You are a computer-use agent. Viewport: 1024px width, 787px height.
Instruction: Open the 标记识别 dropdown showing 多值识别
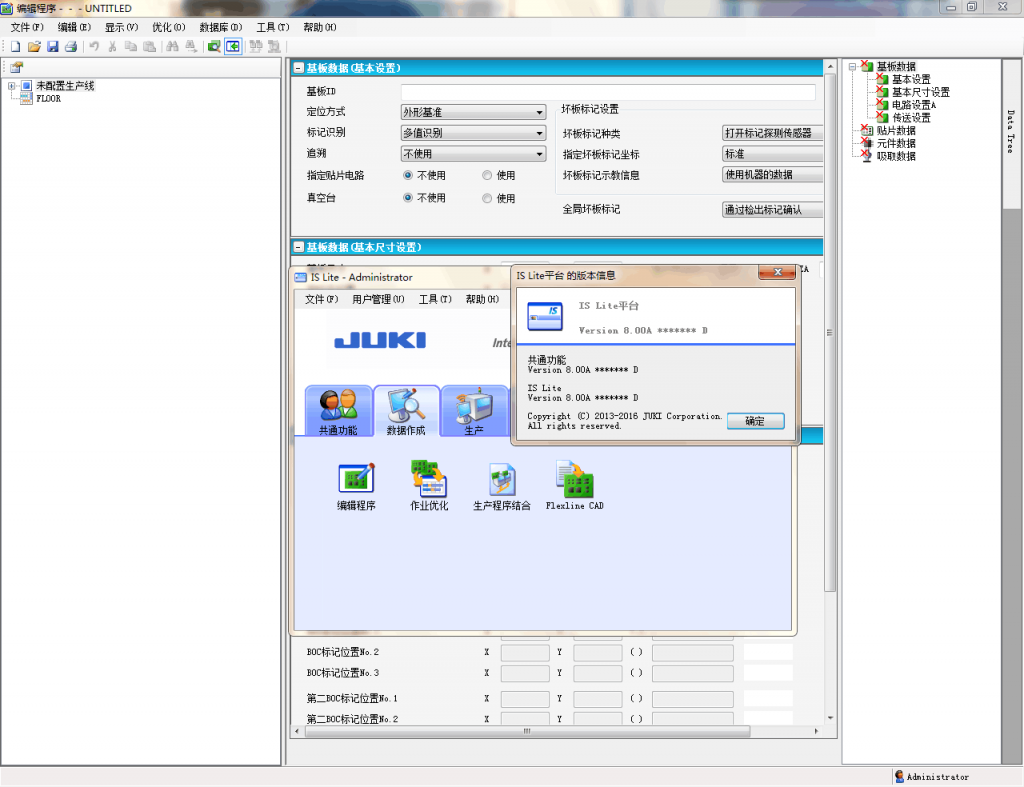click(x=473, y=133)
